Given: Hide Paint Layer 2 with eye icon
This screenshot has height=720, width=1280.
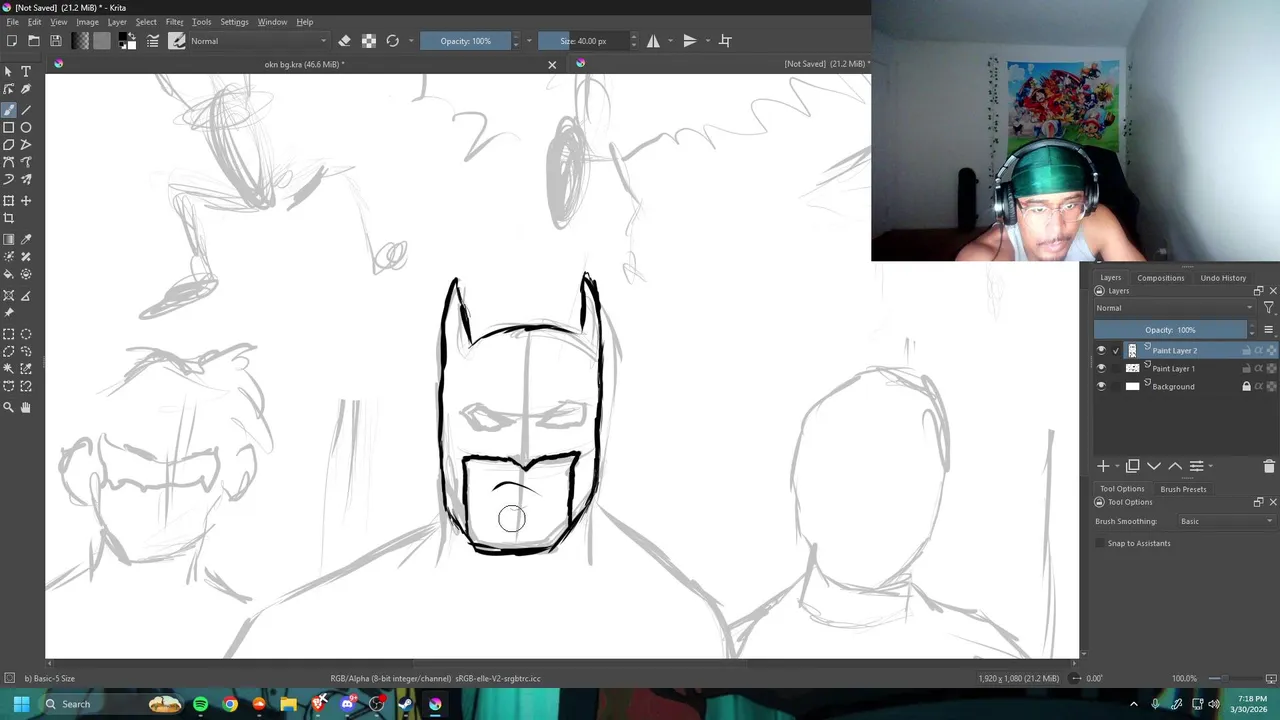Looking at the screenshot, I should tap(1101, 351).
